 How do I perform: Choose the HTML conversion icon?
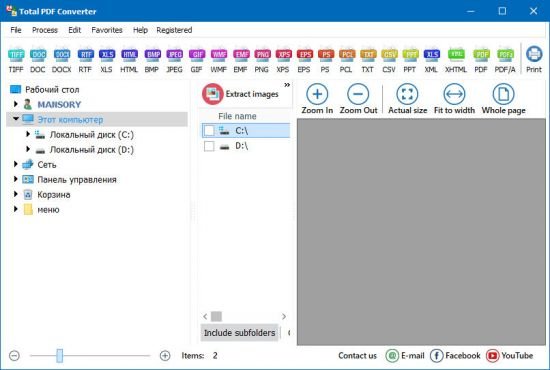click(x=129, y=60)
